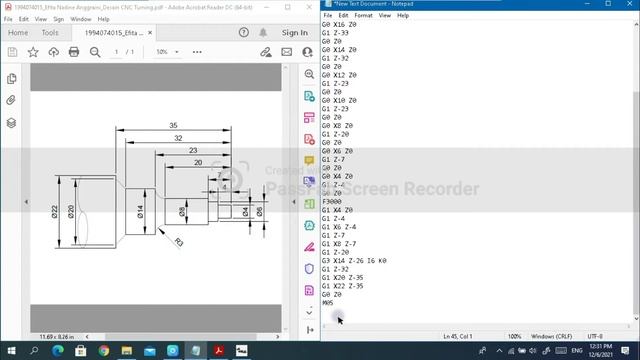The width and height of the screenshot is (640, 360).
Task: Select the 1994074015_Efita document tab
Action: coord(113,33)
